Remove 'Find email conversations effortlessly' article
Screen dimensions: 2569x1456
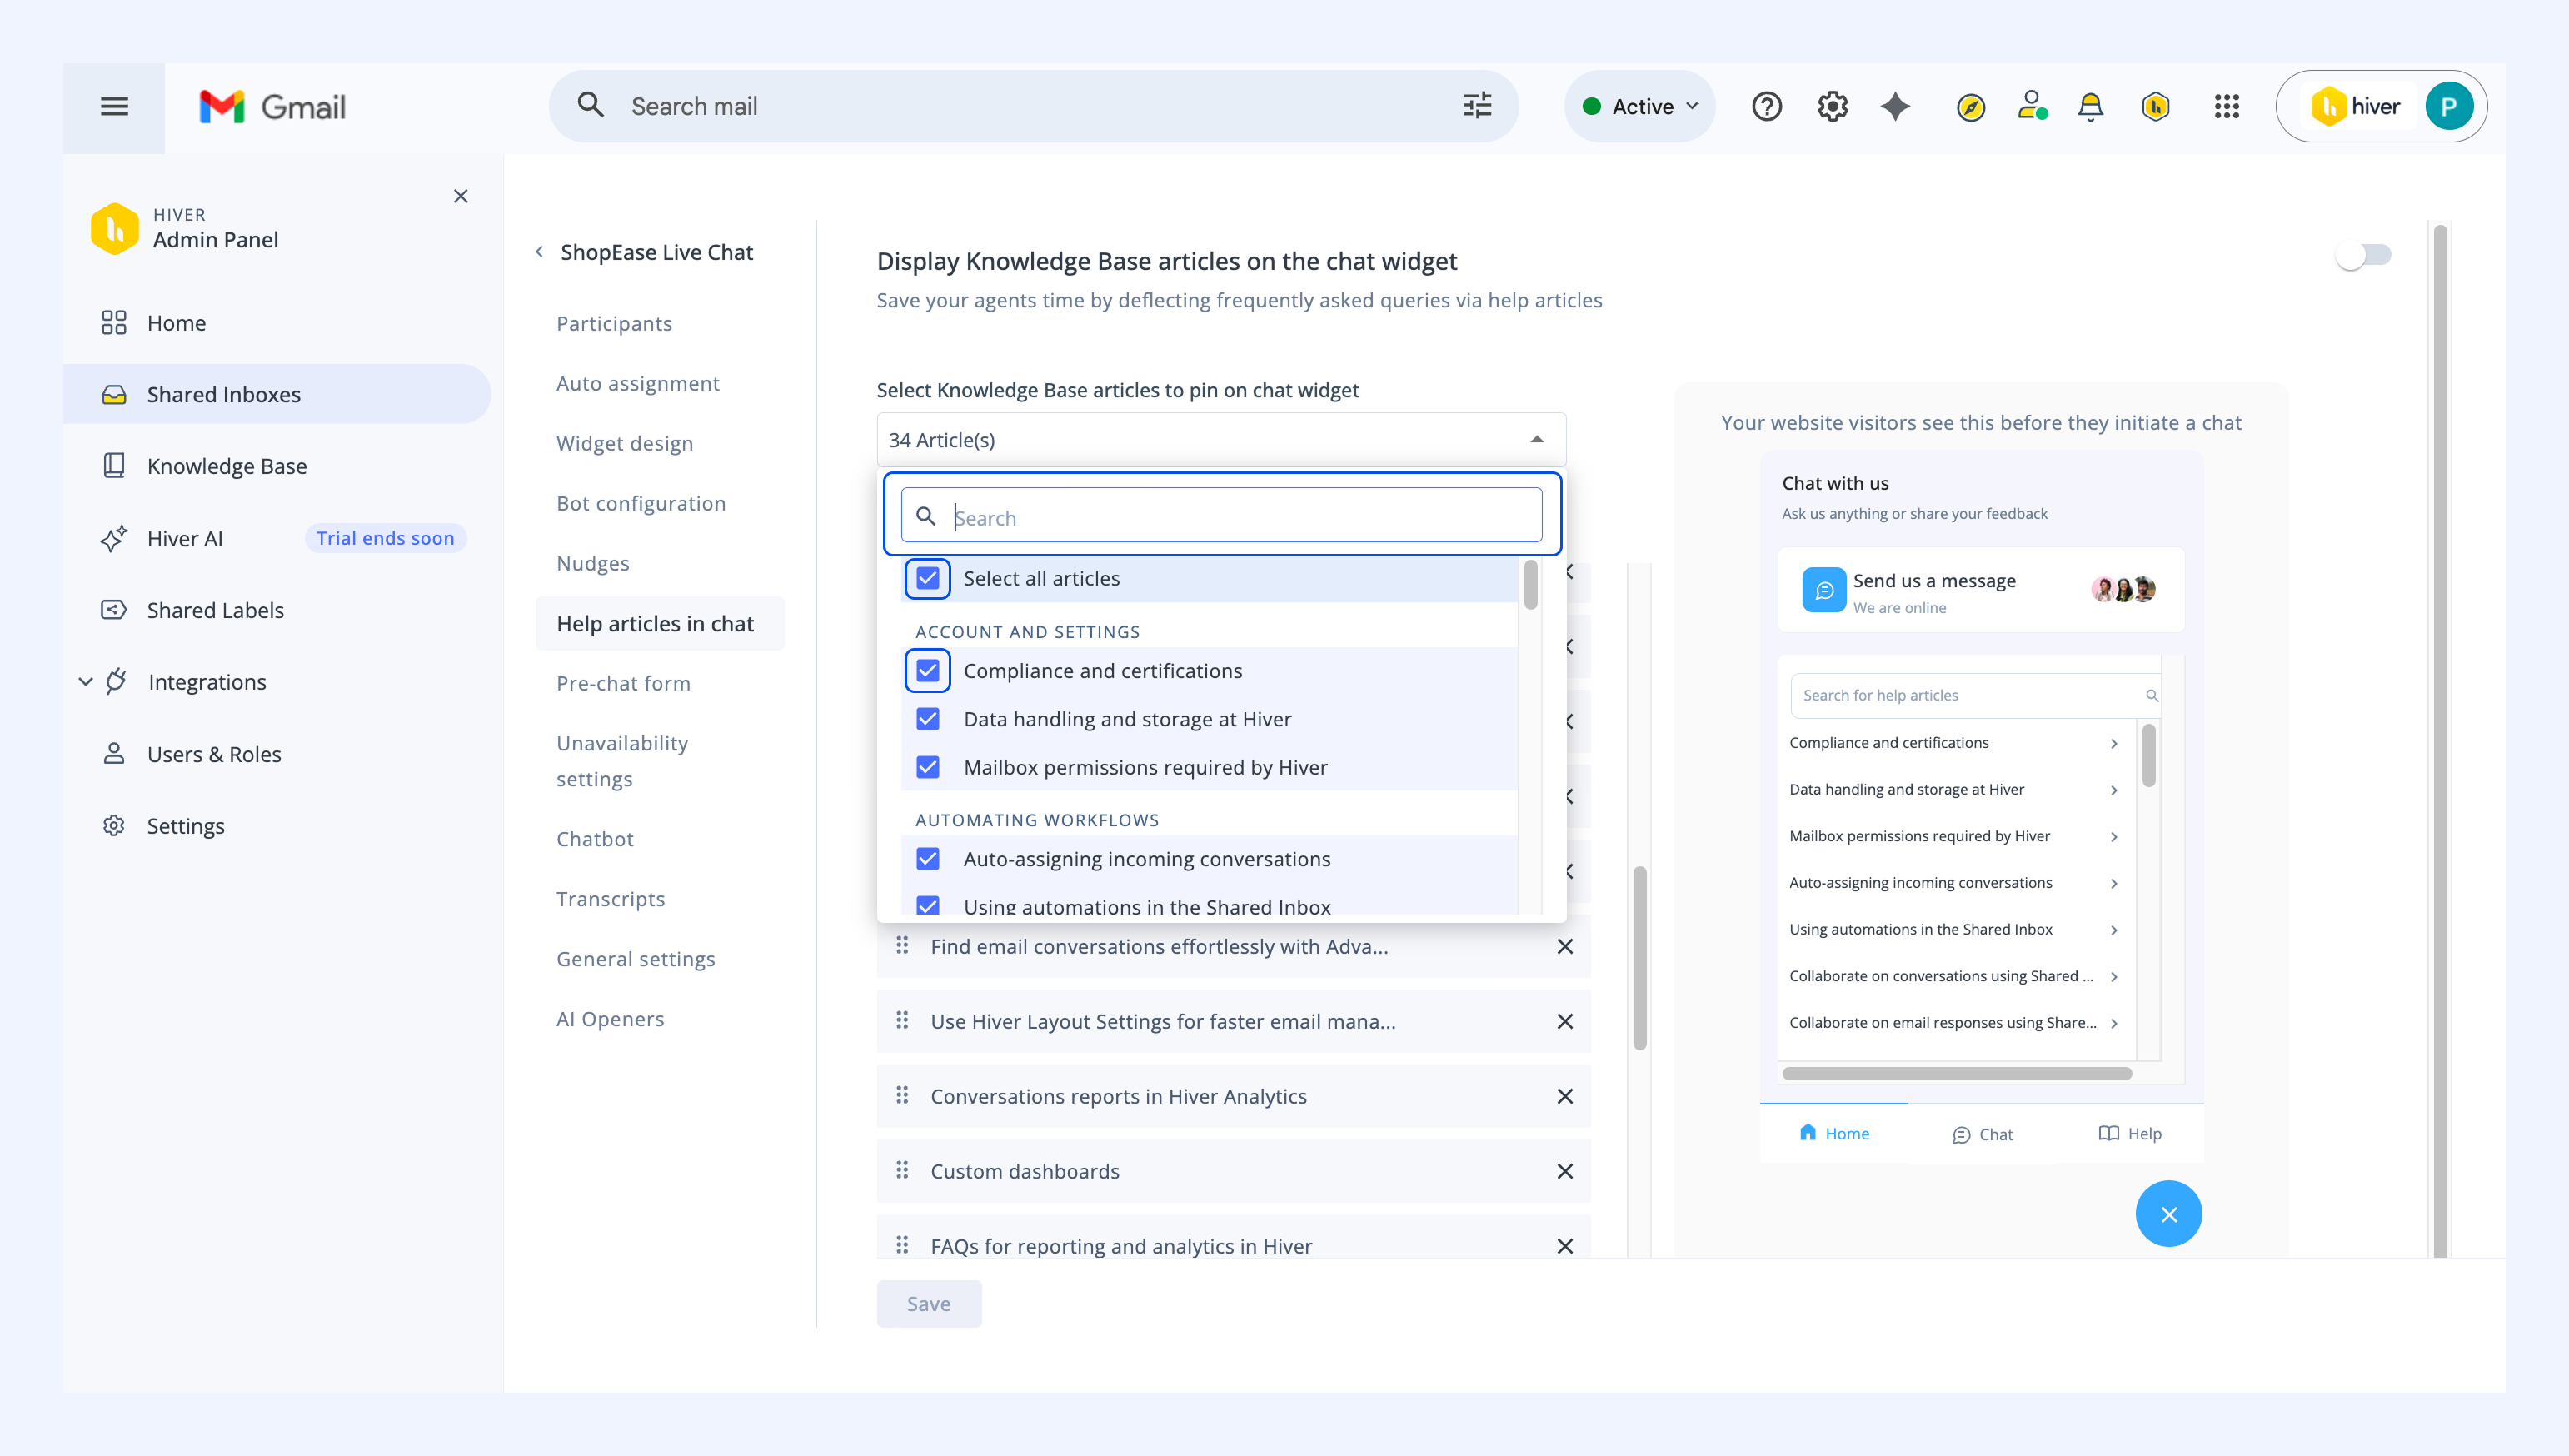(x=1565, y=946)
